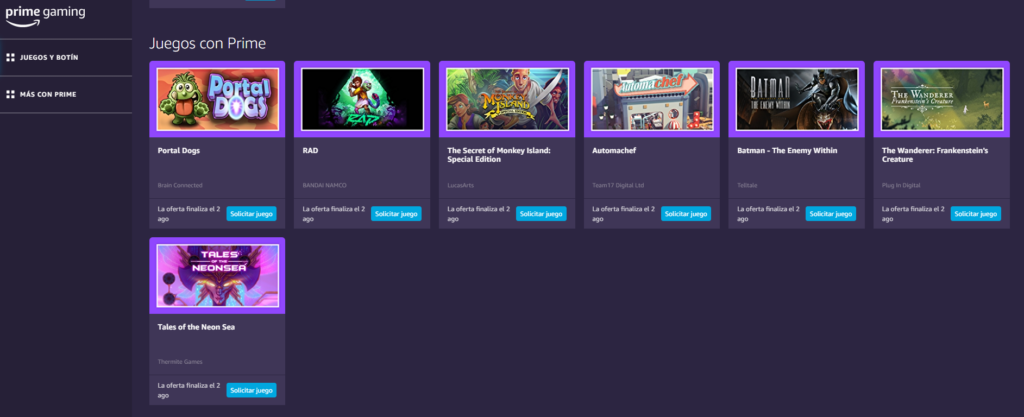
Task: Click the LucasArts publisher label
Action: point(460,185)
